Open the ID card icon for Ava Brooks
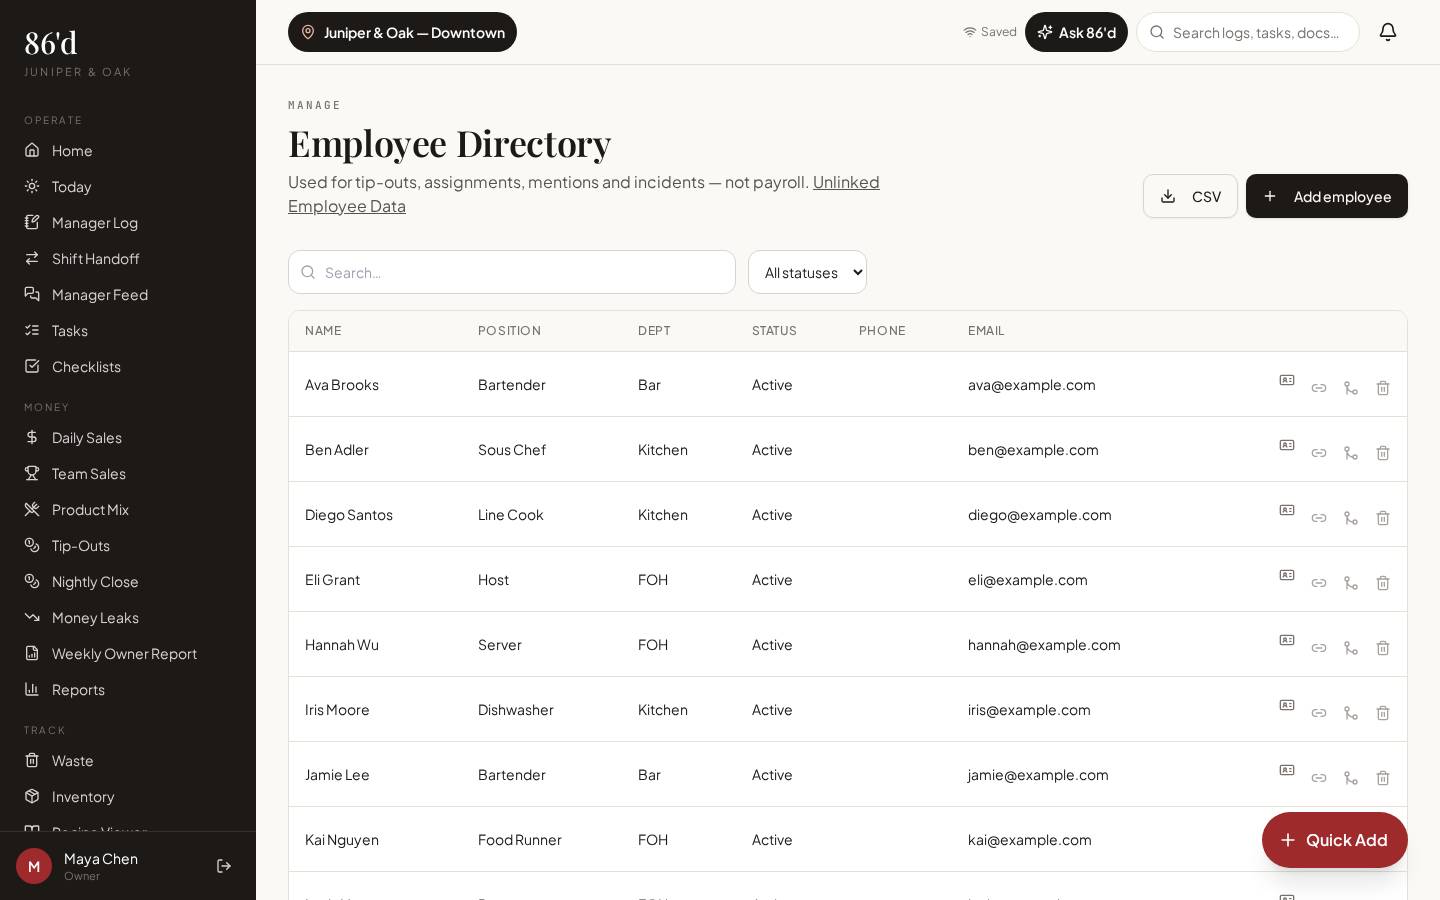This screenshot has width=1440, height=900. click(x=1287, y=380)
